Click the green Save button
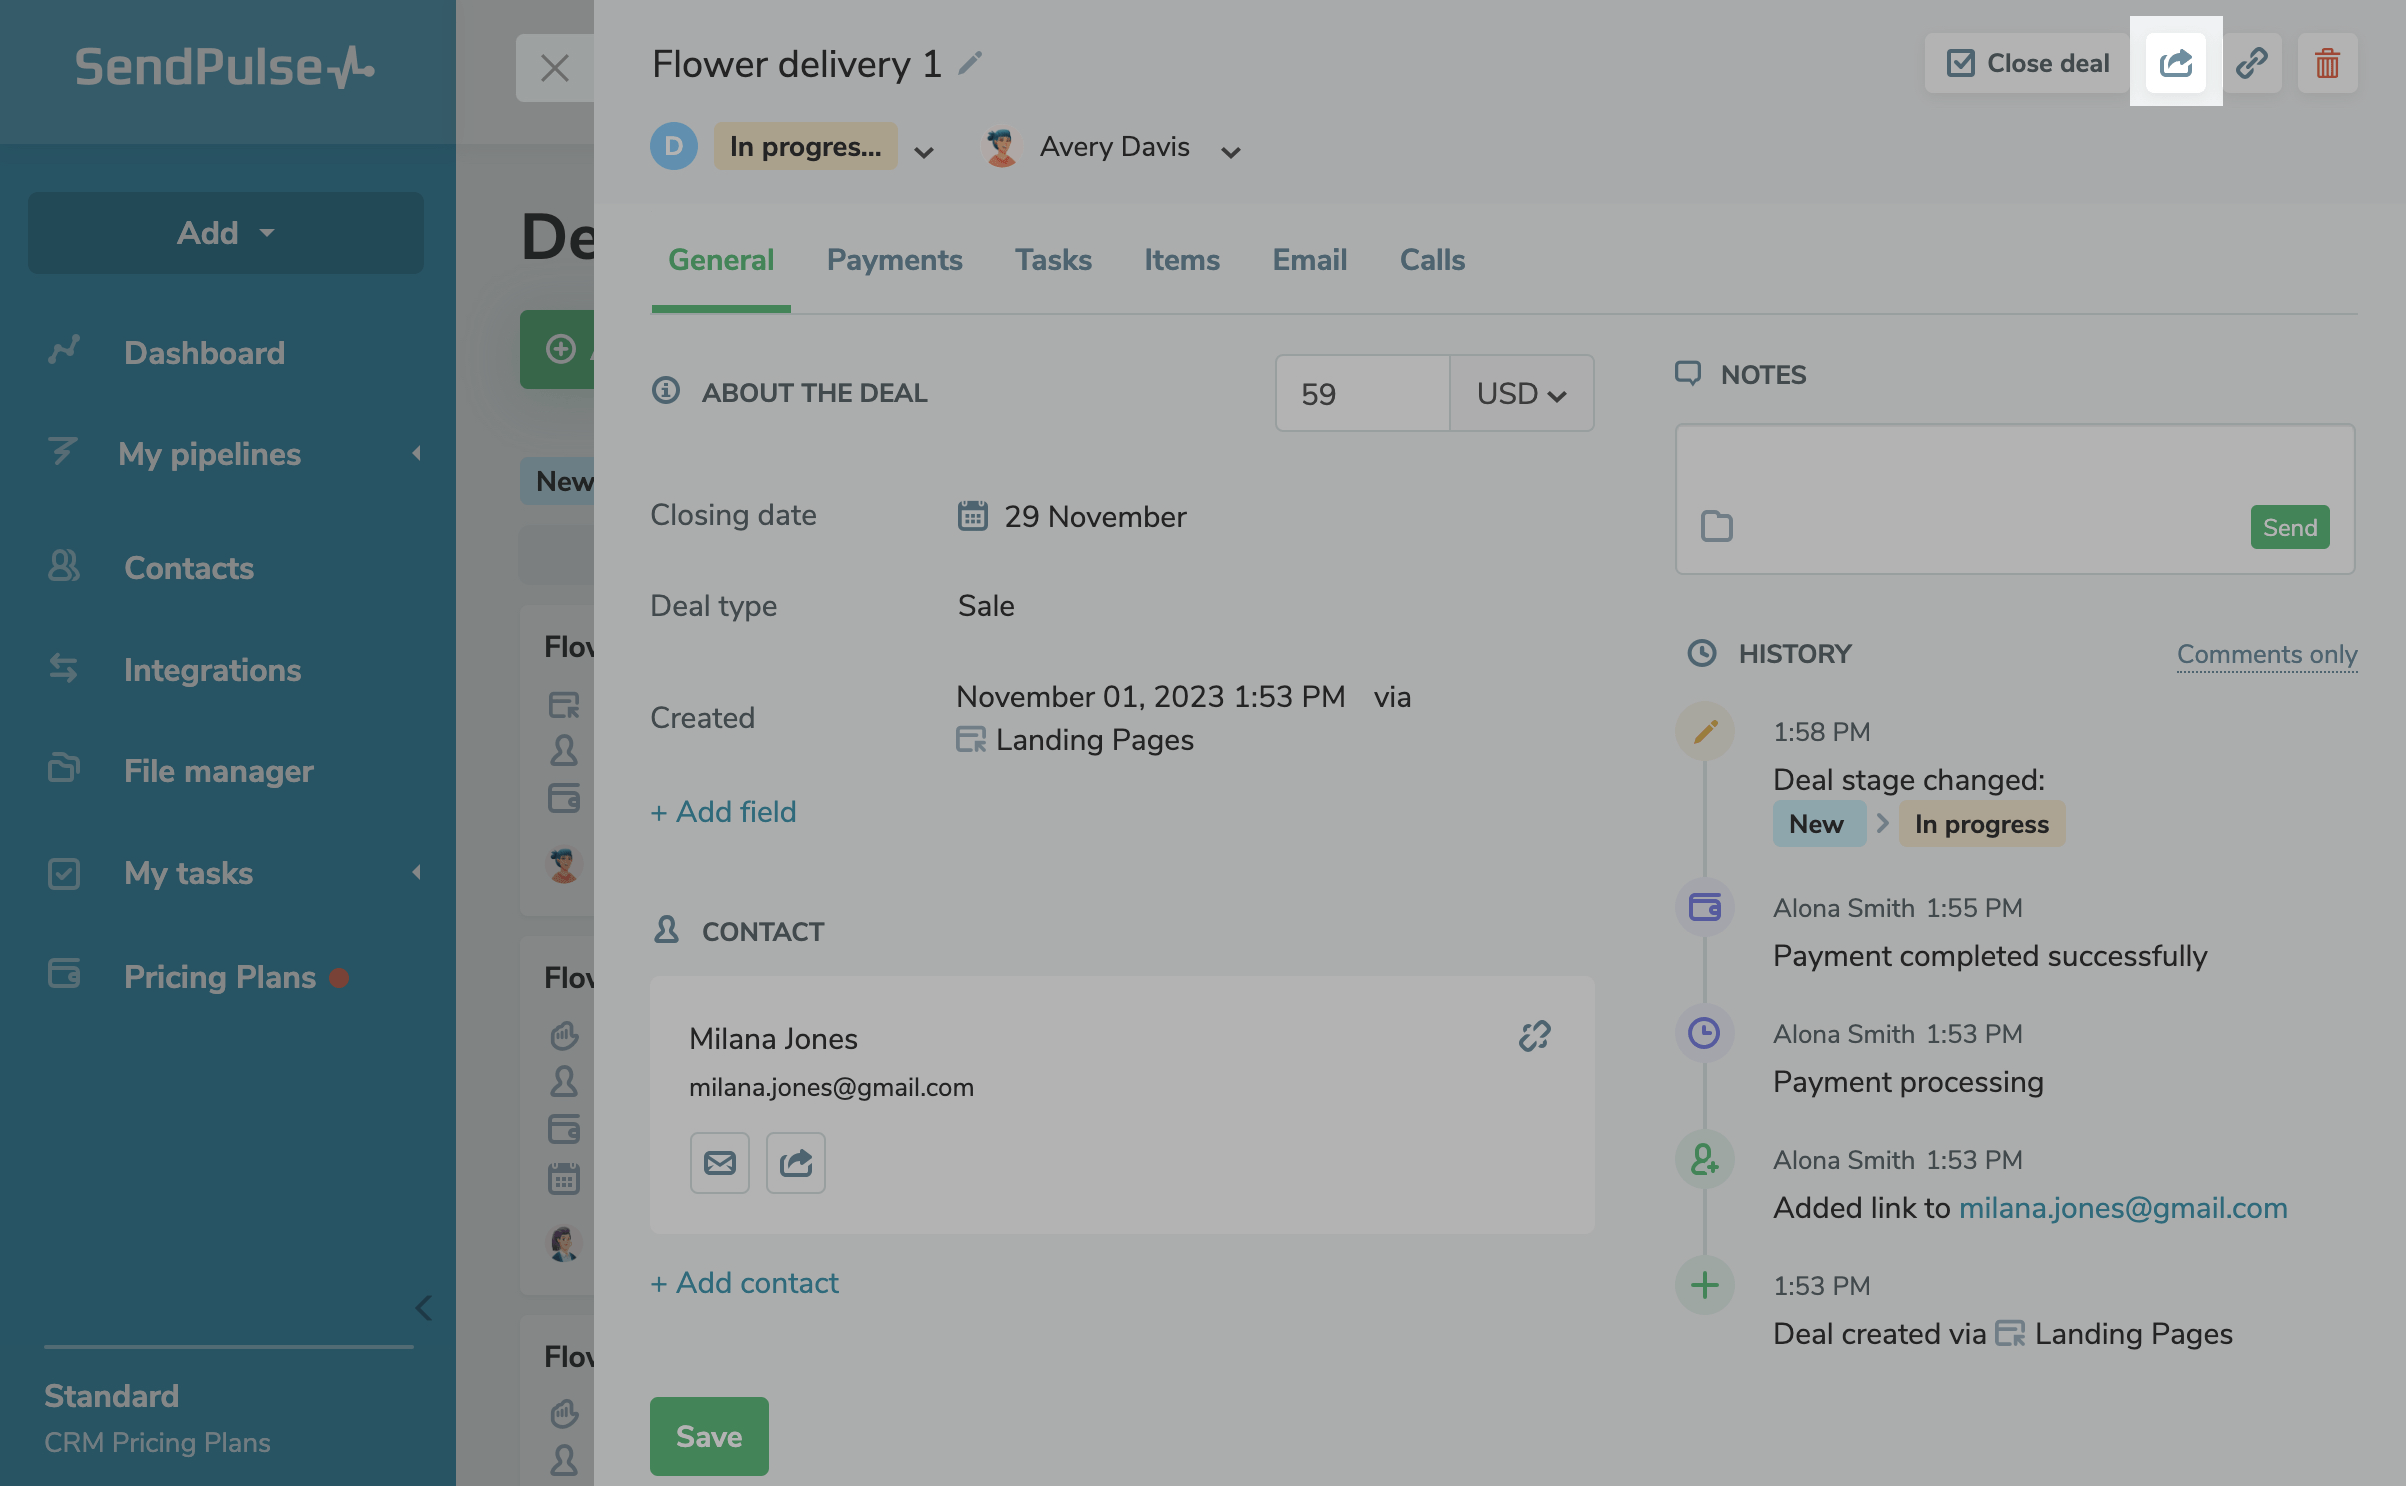The width and height of the screenshot is (2406, 1486). (x=708, y=1436)
